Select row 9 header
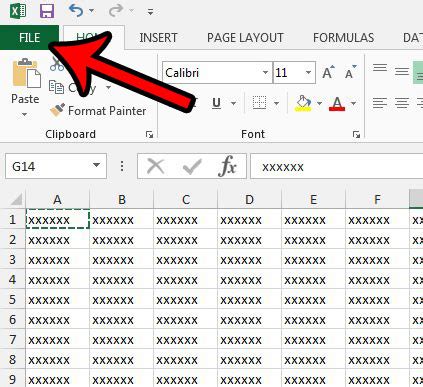Viewport: 423px width, 387px height. pos(13,379)
